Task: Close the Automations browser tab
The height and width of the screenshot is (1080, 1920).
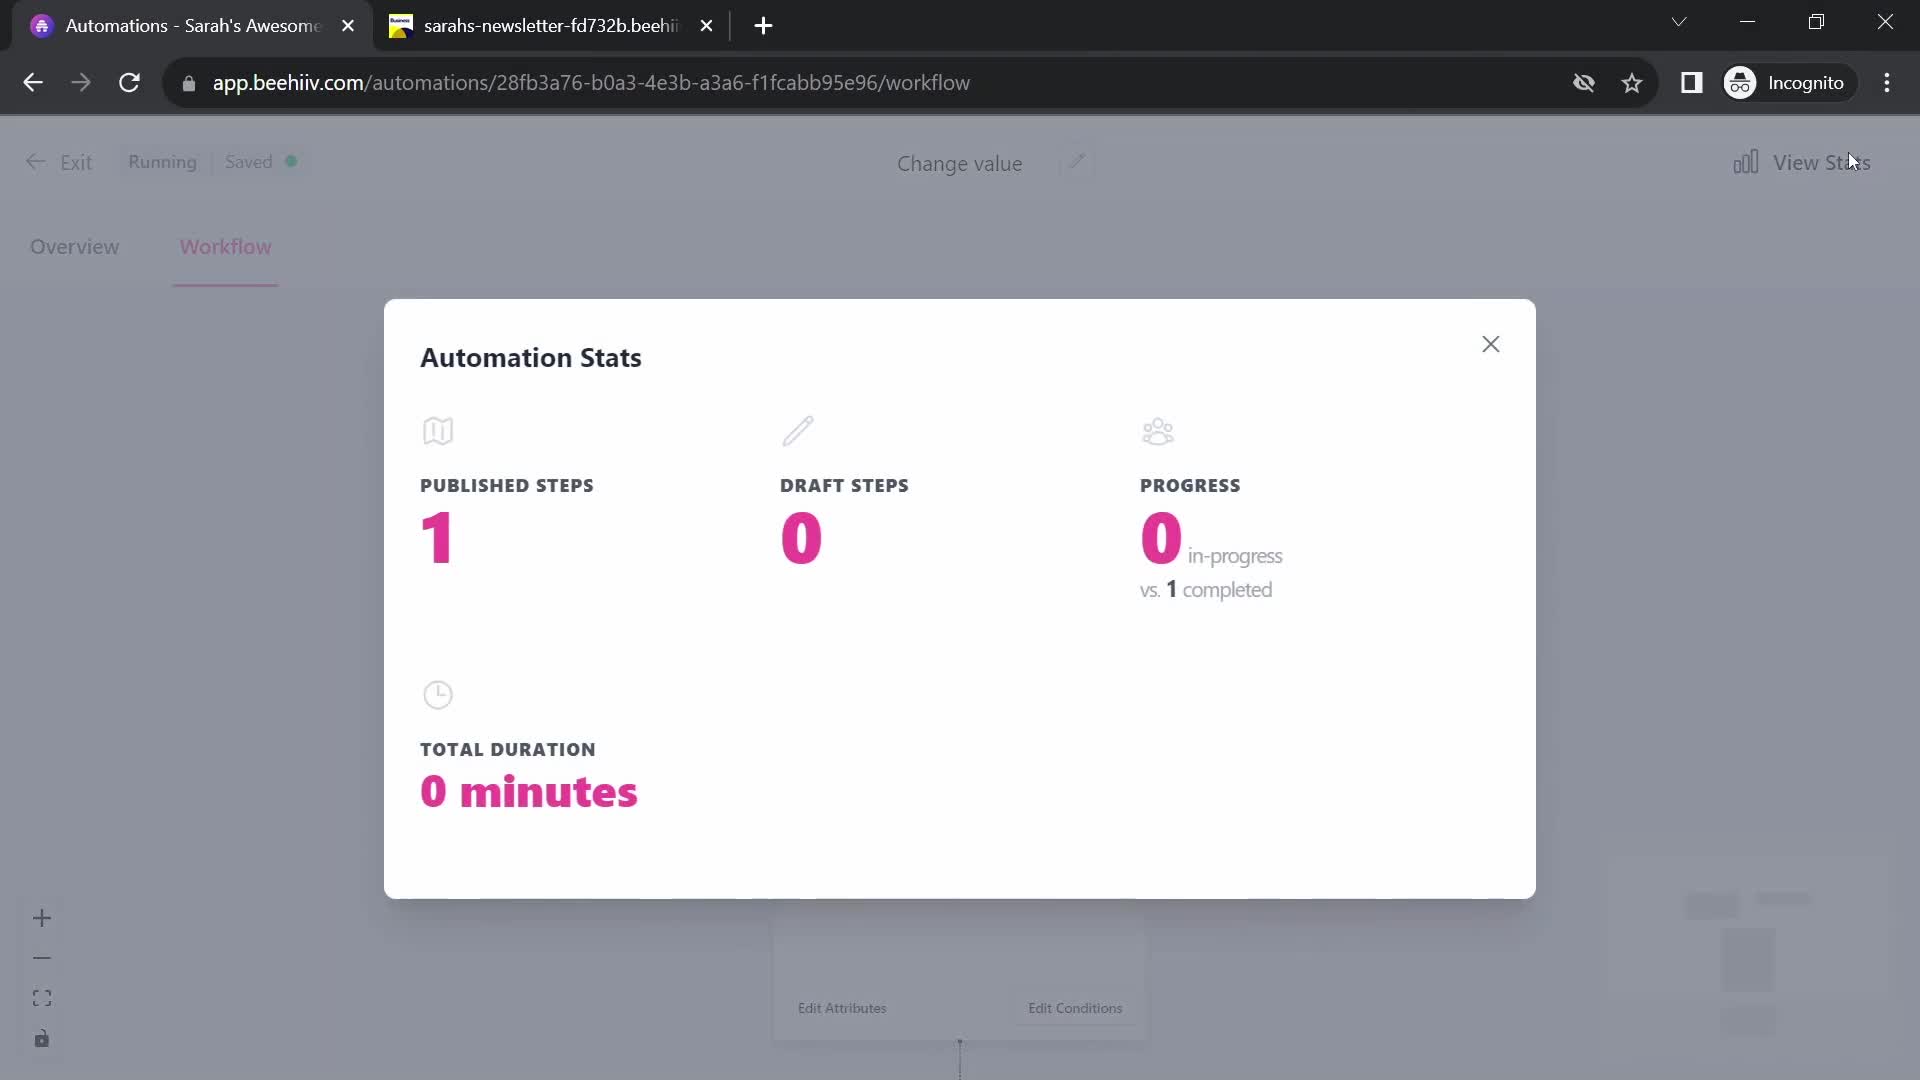Action: click(x=348, y=26)
